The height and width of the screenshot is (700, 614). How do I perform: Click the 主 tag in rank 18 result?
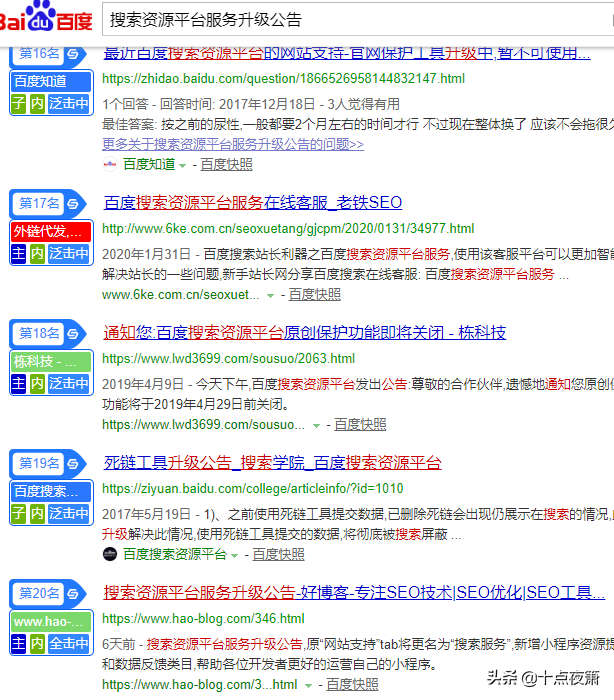click(19, 383)
